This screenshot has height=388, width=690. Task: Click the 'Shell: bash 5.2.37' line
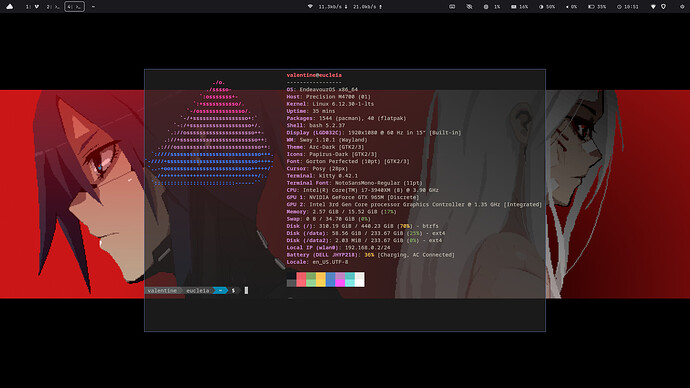pyautogui.click(x=316, y=125)
